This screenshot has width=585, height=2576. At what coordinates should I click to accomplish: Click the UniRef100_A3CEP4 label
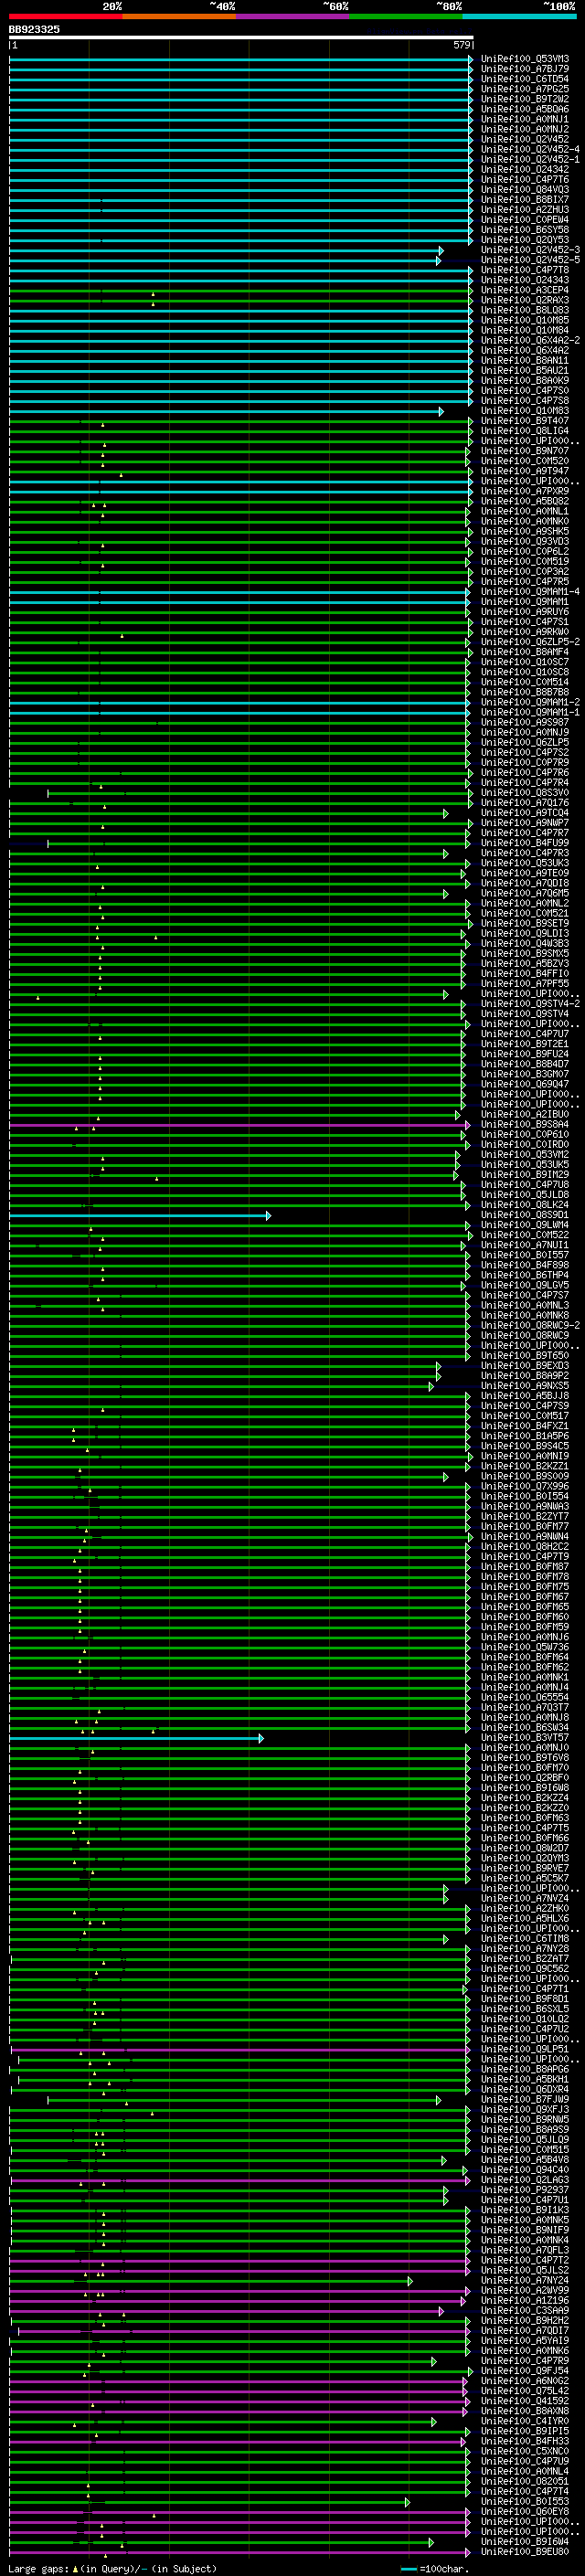pyautogui.click(x=525, y=290)
